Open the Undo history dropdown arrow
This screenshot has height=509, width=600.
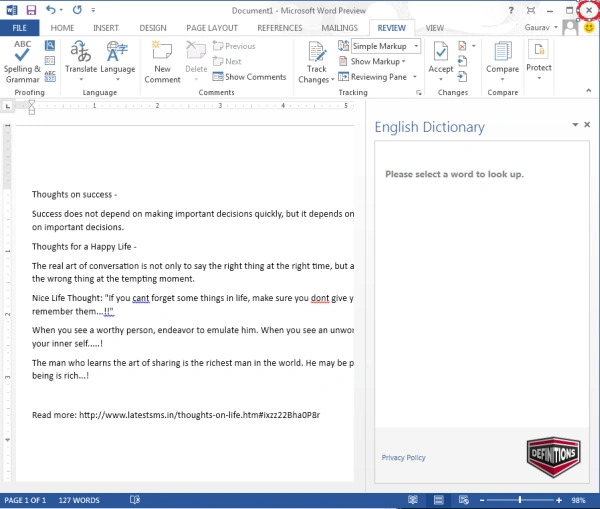tap(61, 10)
